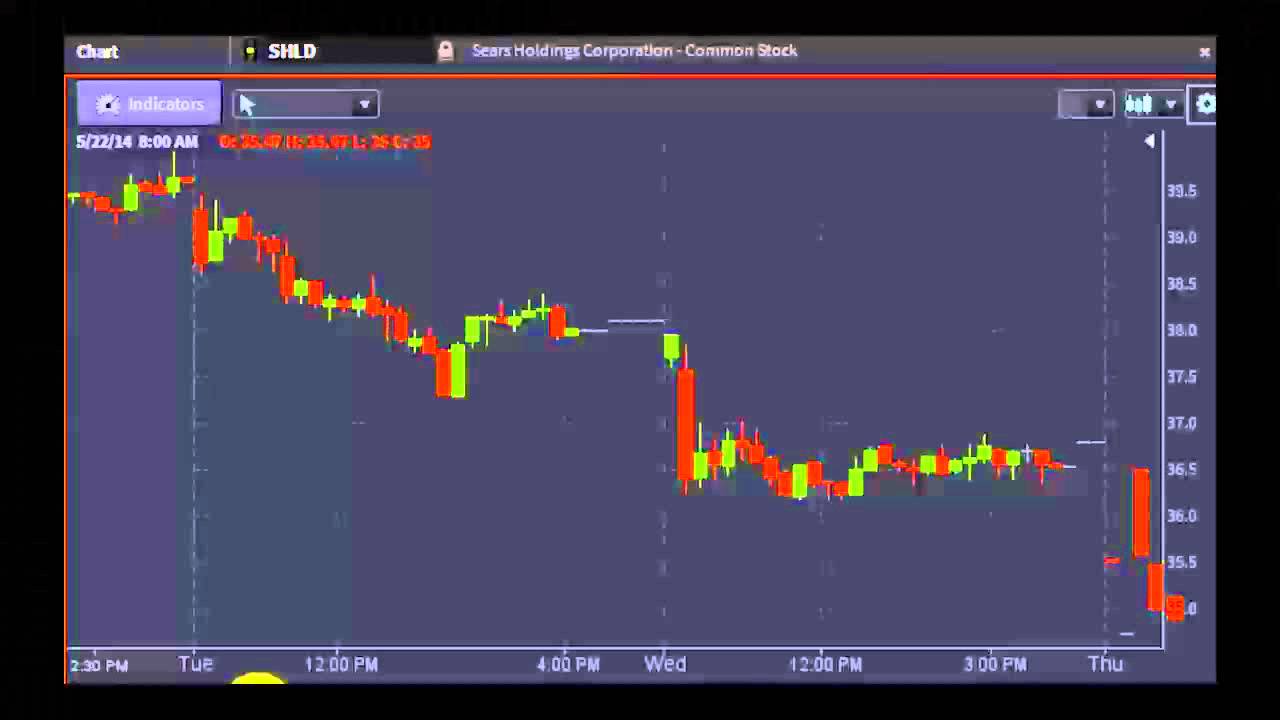Click the 39.5 price axis label
The width and height of the screenshot is (1280, 720).
coord(1181,191)
